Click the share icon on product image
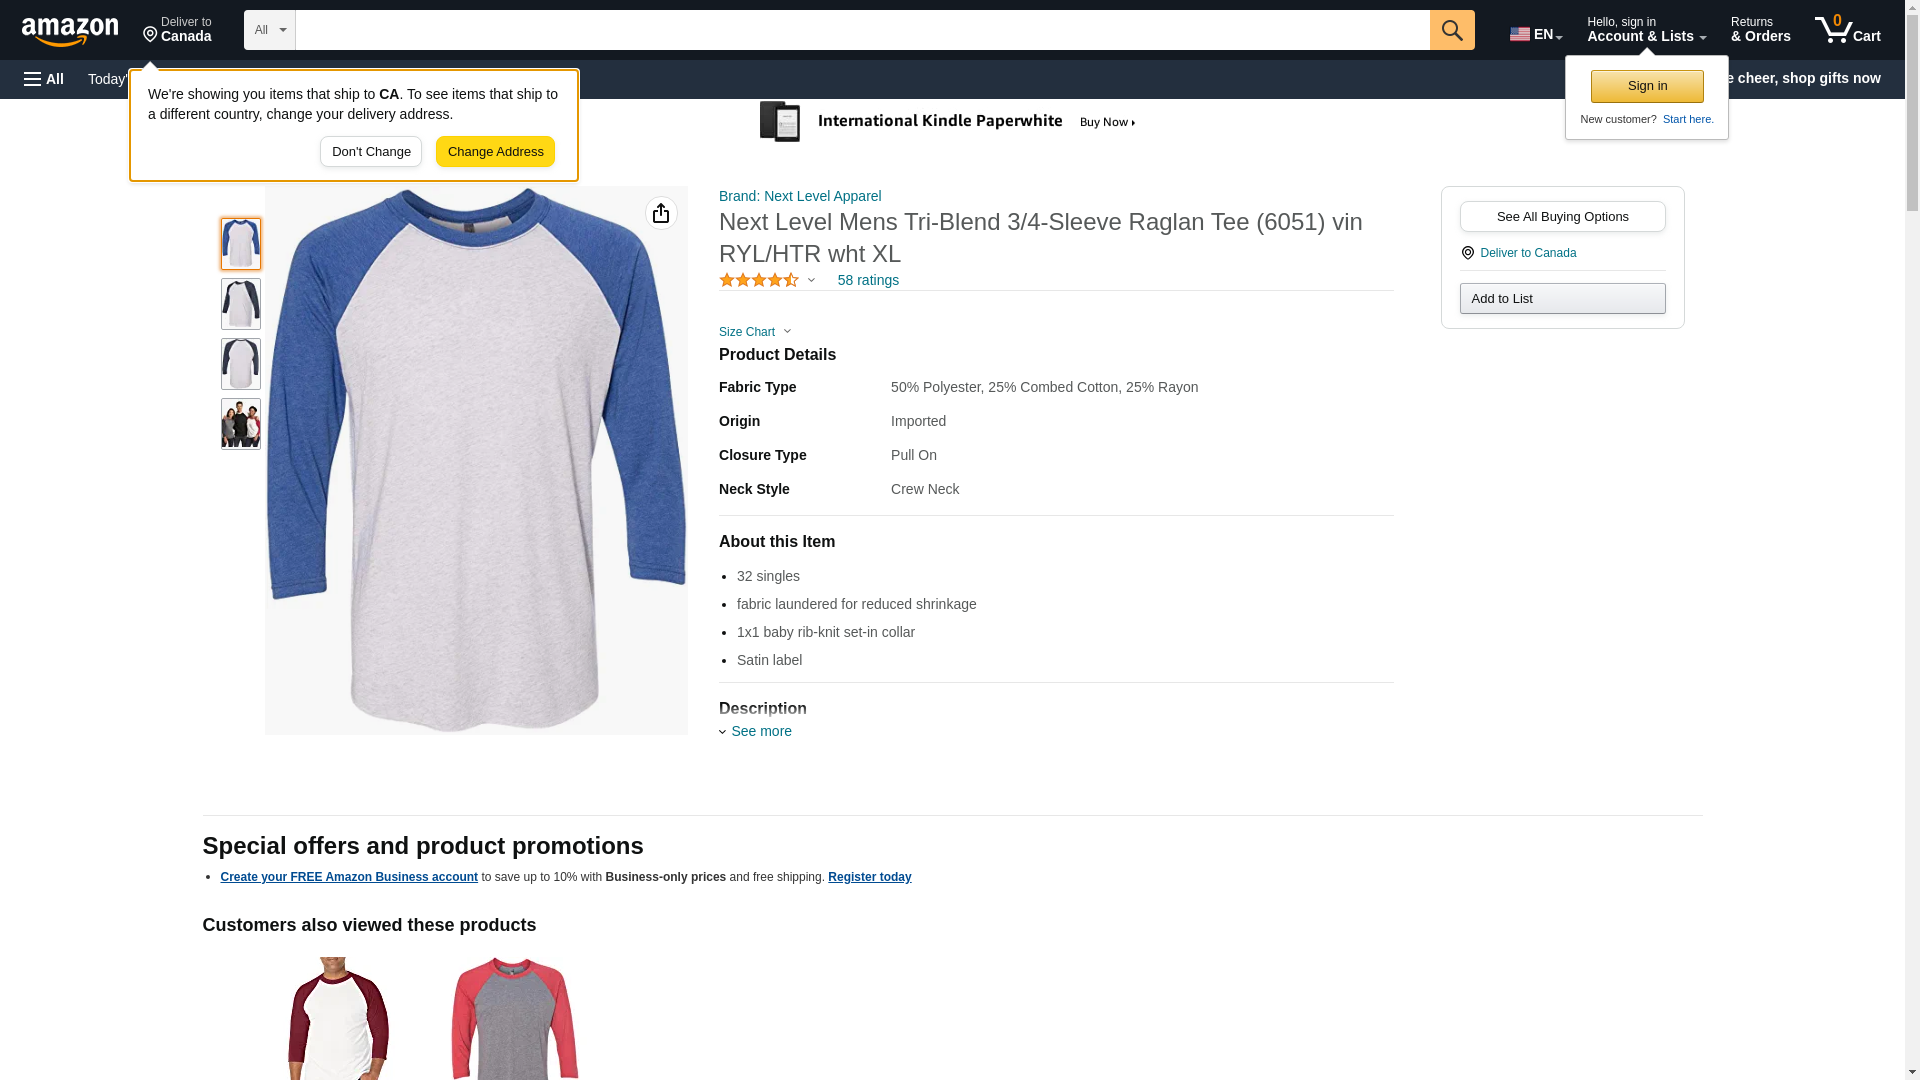Image resolution: width=1920 pixels, height=1080 pixels. 661,213
